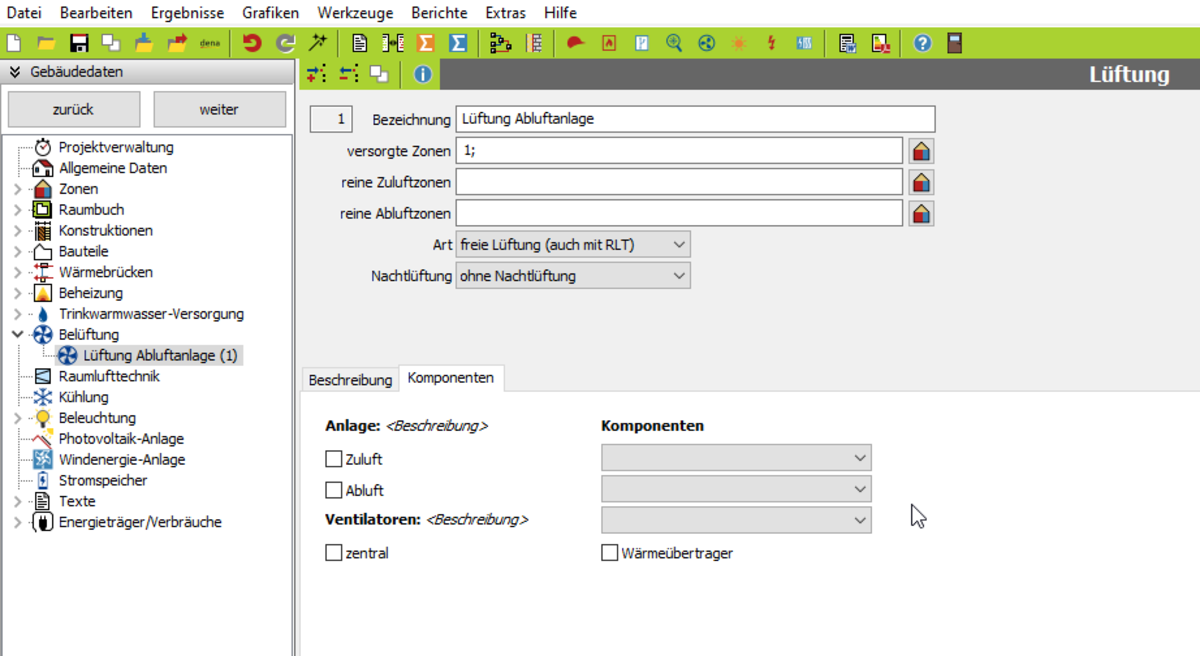Click the new file toolbar icon
The width and height of the screenshot is (1200, 656).
point(13,43)
